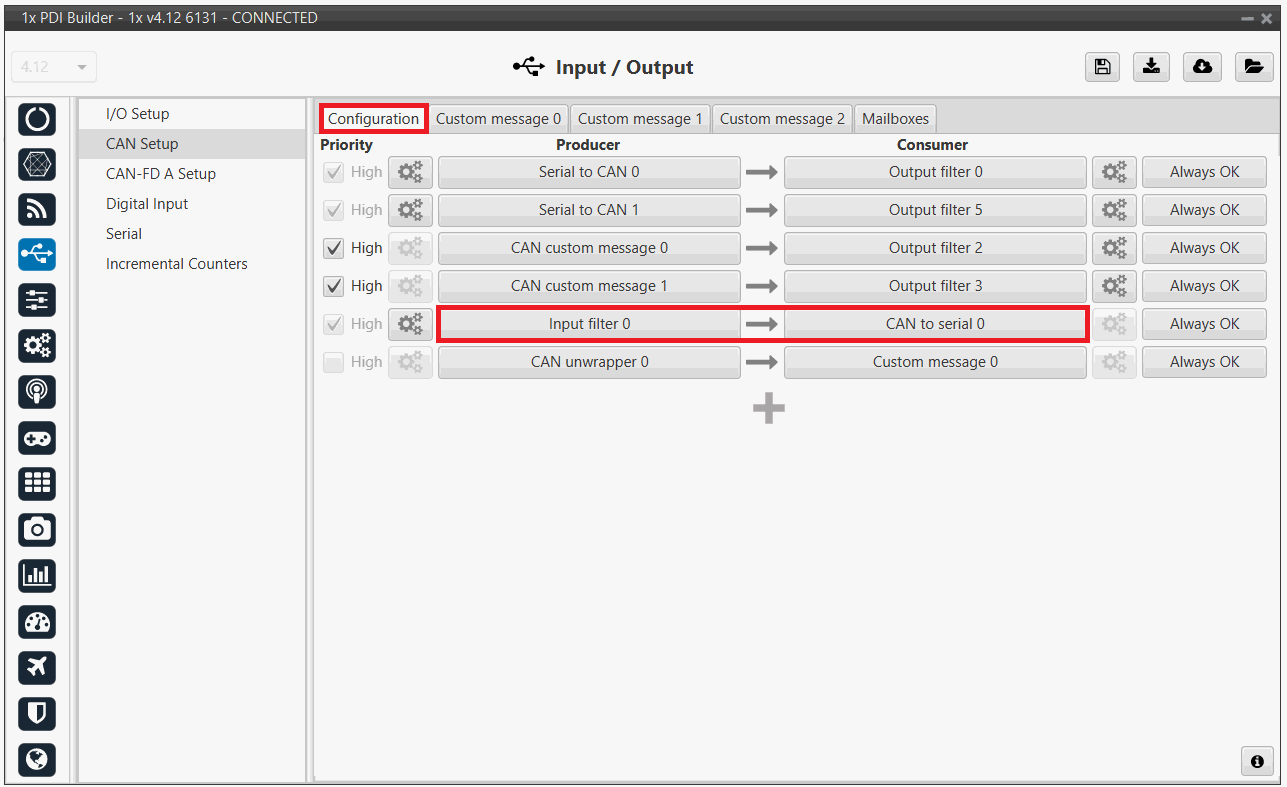
Task: Open gear settings for Serial to CAN 0
Action: 410,172
